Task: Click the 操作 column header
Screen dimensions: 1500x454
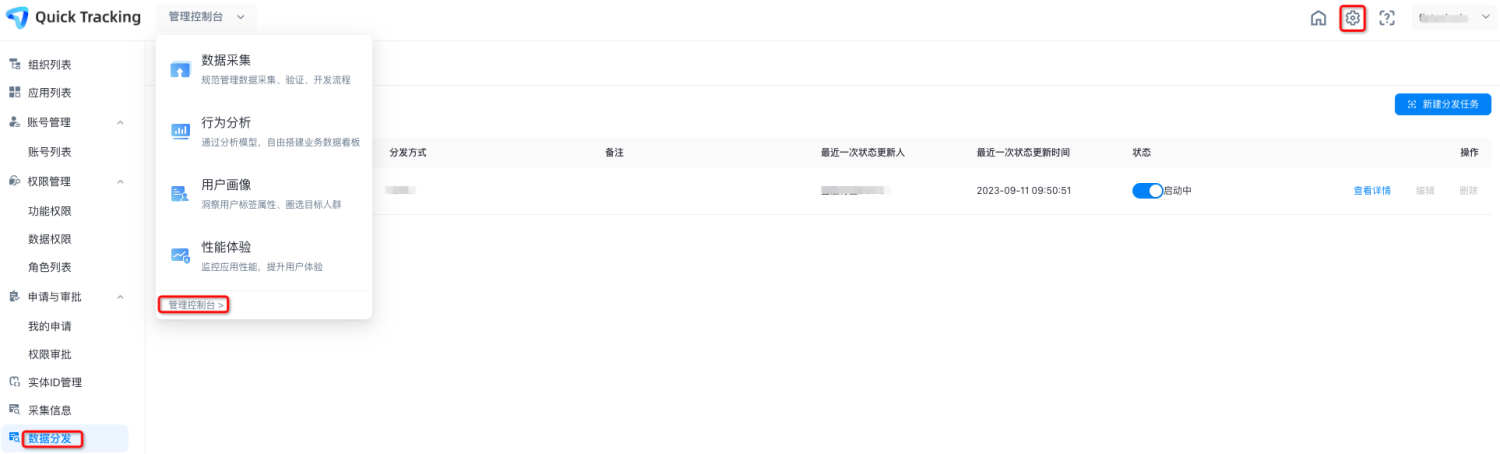Action: pos(1469,152)
